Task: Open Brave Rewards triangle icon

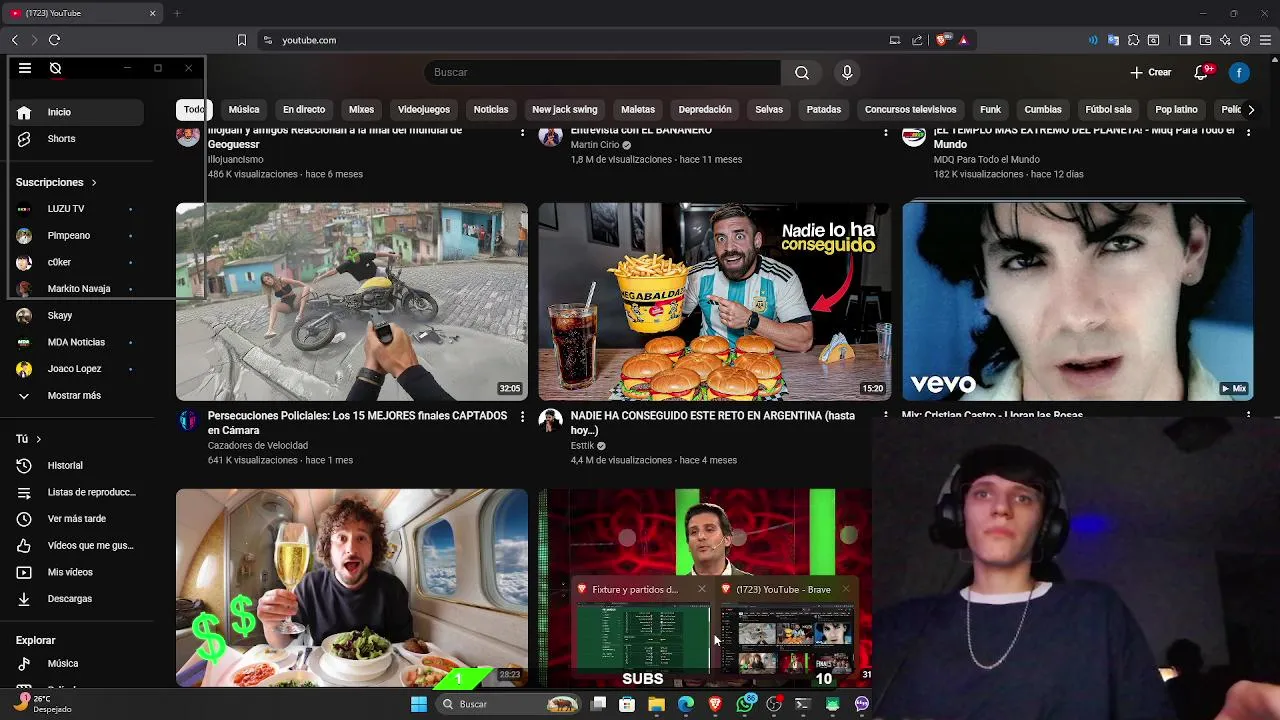Action: pos(963,40)
